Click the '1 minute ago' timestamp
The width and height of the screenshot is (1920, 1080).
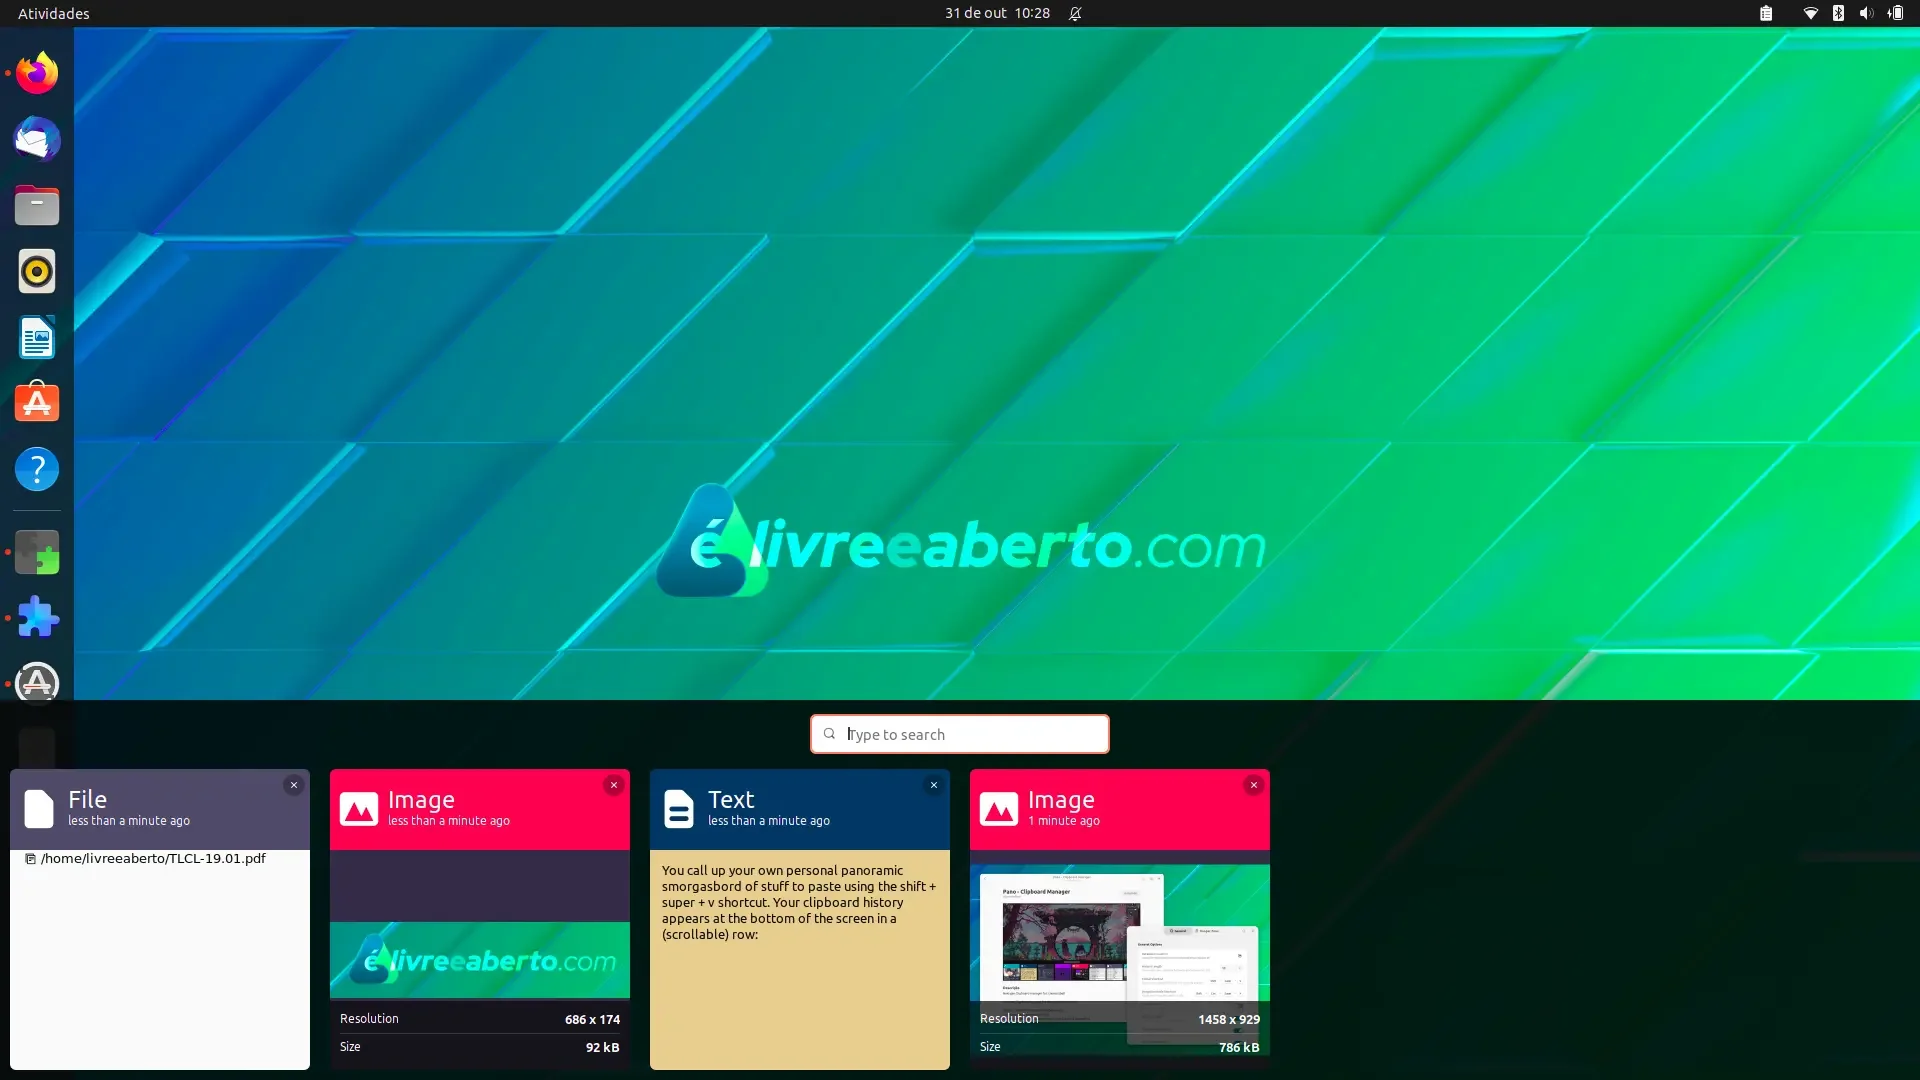pos(1064,821)
